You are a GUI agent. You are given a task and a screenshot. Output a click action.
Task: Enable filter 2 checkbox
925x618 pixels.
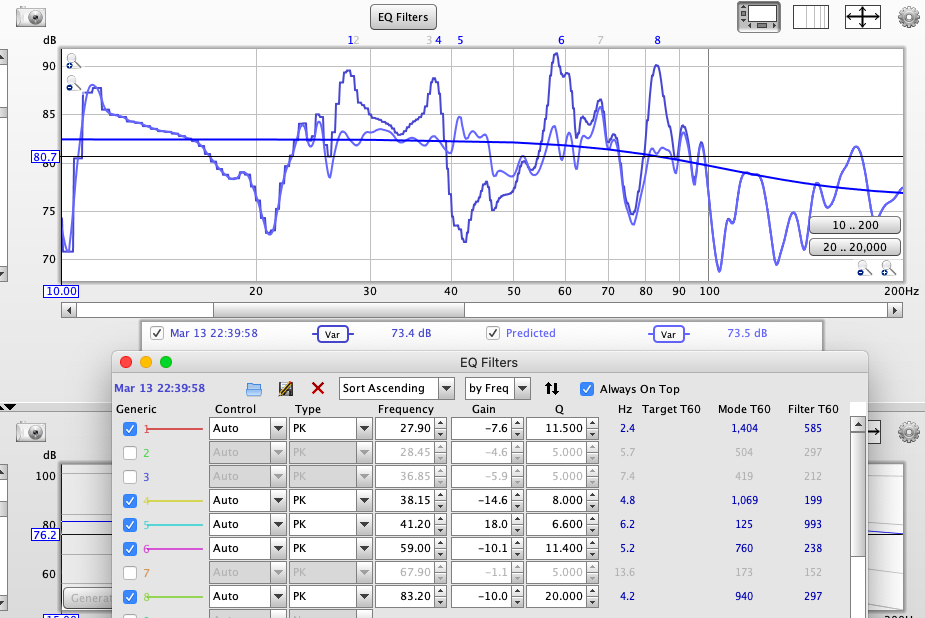[x=130, y=453]
